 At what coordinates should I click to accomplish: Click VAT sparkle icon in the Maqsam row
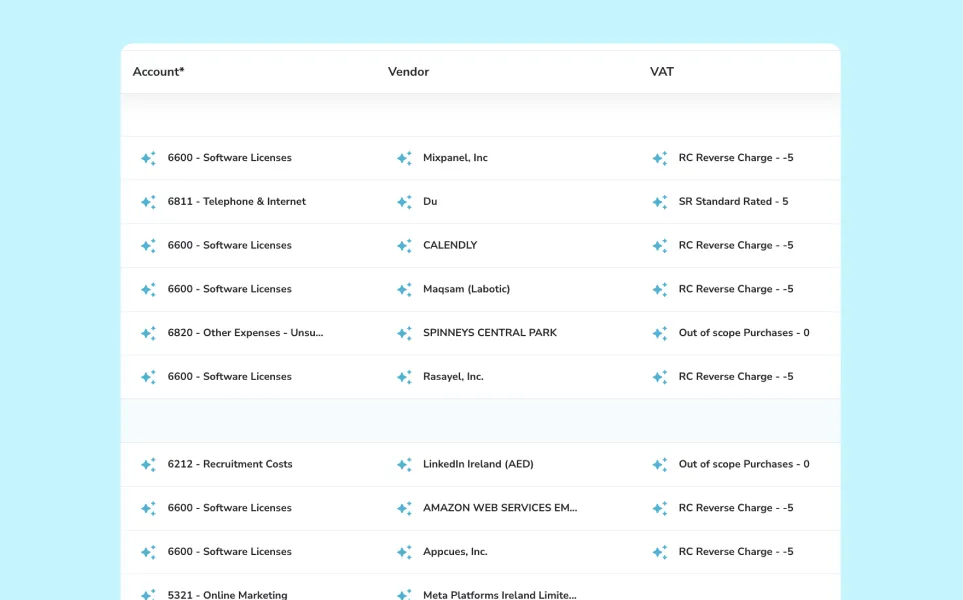(660, 289)
